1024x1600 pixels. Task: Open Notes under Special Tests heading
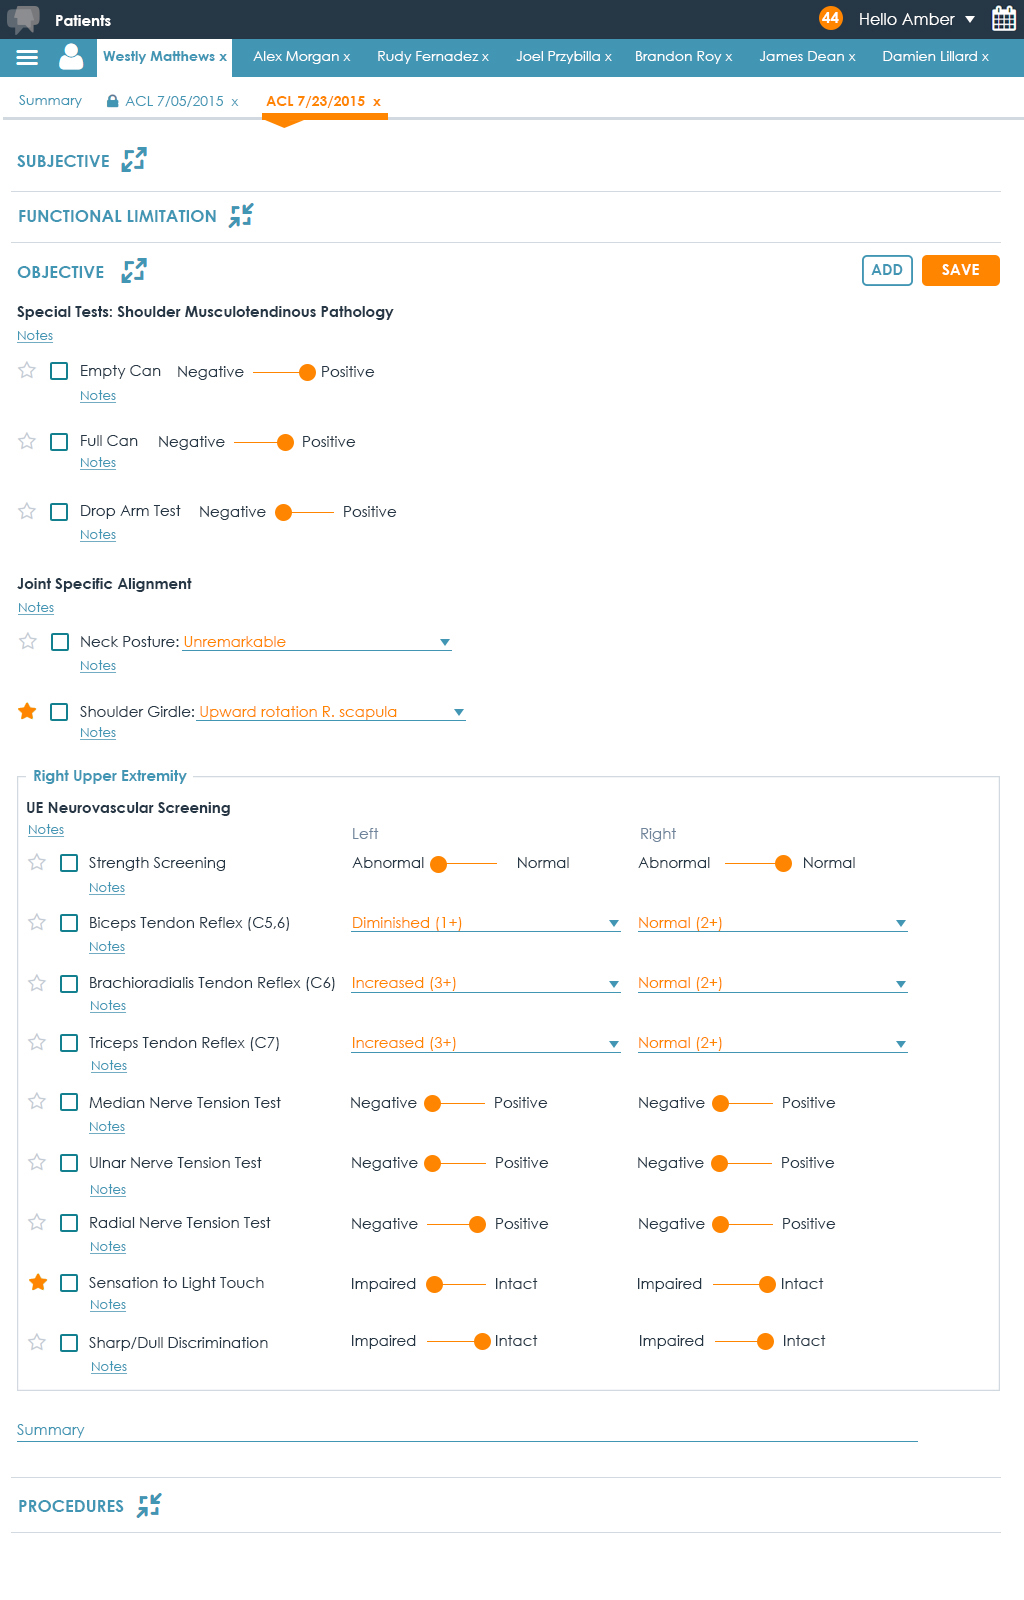click(x=35, y=336)
